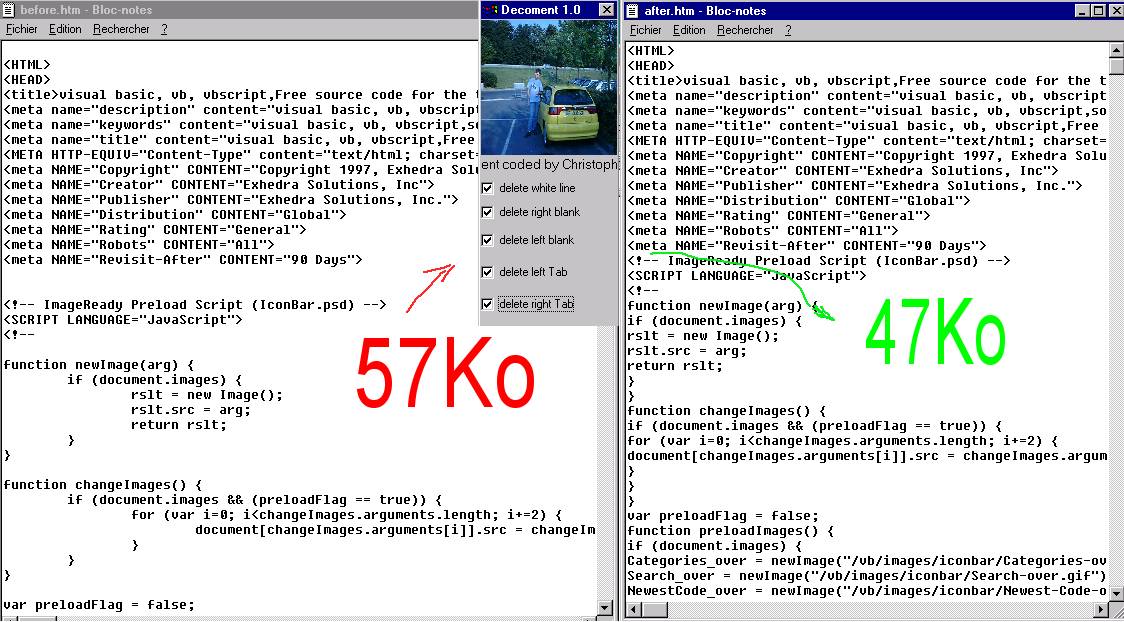The image size is (1124, 622).
Task: Minimize the after.htm Notepad window
Action: pyautogui.click(x=1084, y=10)
